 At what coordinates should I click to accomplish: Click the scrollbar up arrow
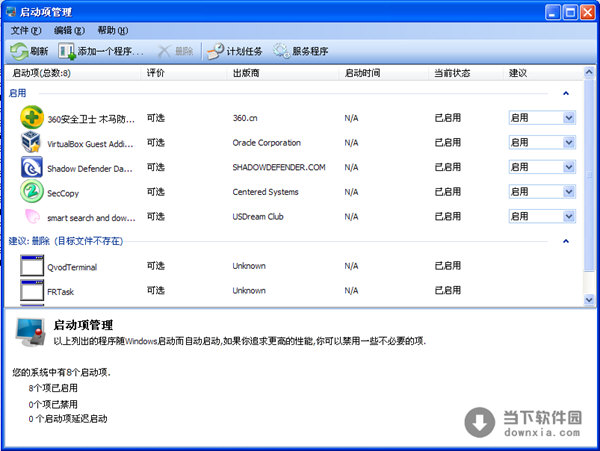pyautogui.click(x=589, y=72)
